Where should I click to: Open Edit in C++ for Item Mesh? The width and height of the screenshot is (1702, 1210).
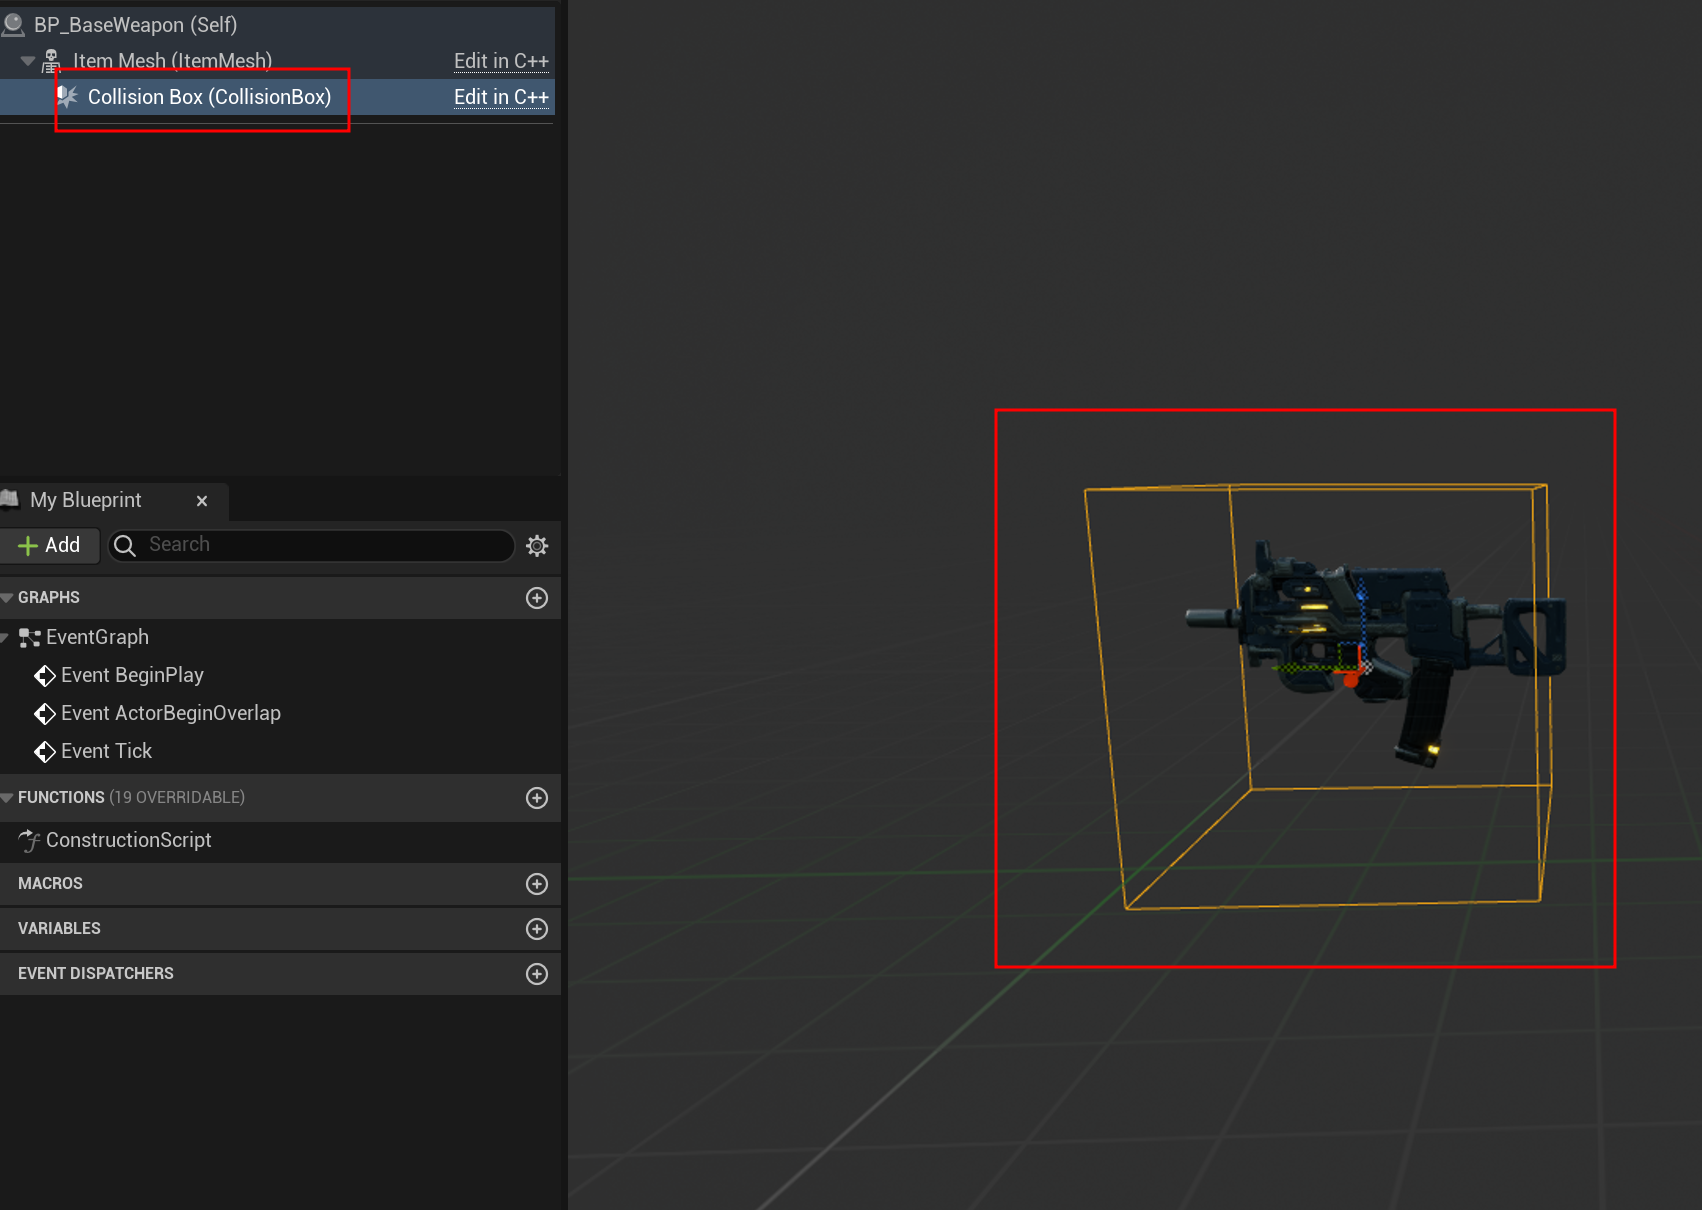point(501,61)
